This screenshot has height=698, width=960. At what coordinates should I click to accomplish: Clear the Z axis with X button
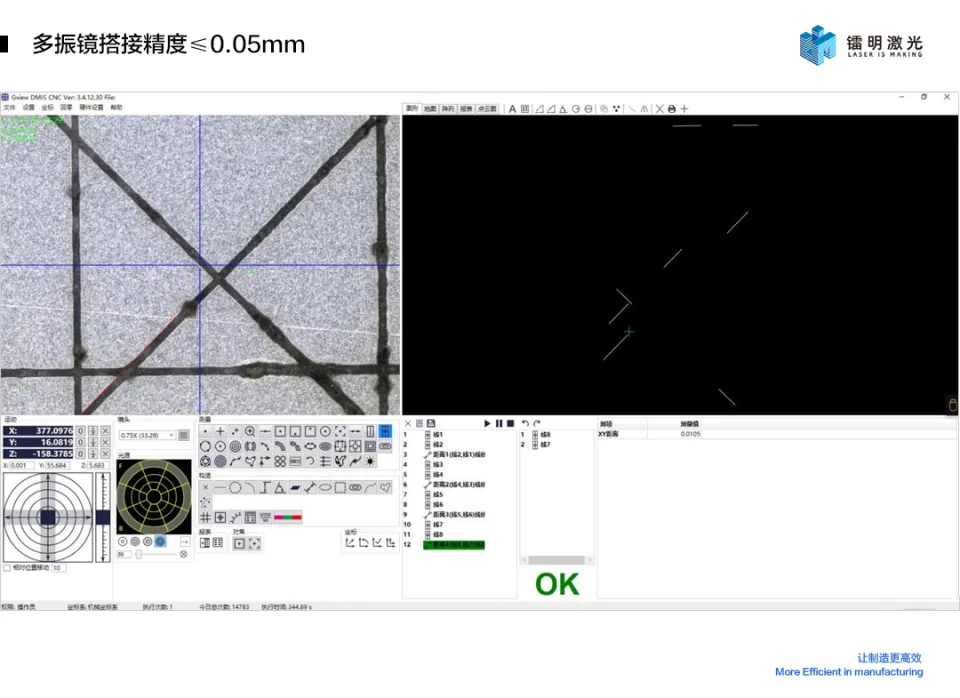(105, 454)
